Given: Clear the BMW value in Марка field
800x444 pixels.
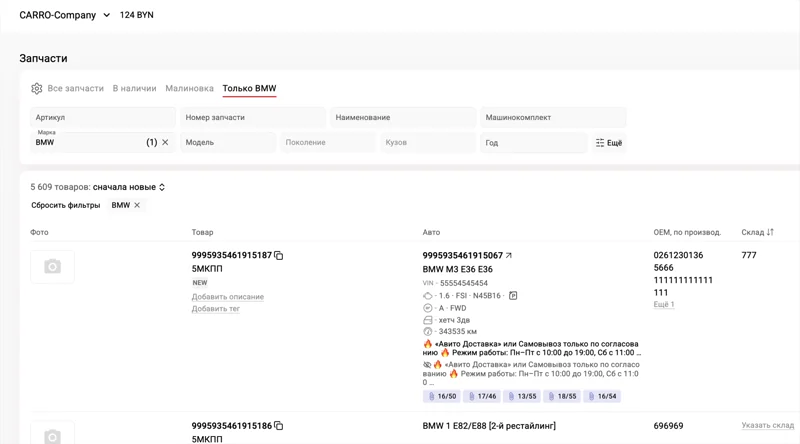Looking at the screenshot, I should (x=166, y=143).
